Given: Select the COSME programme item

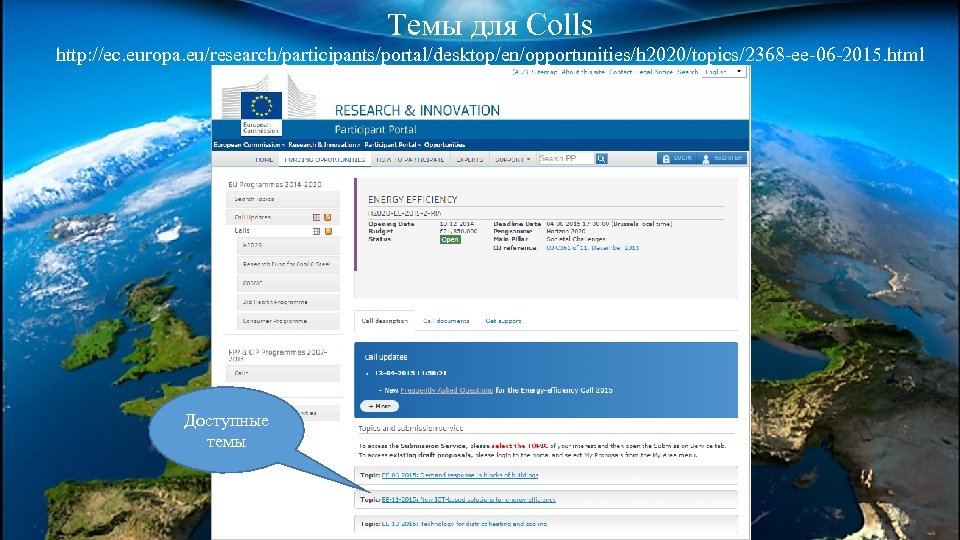Looking at the screenshot, I should [x=288, y=283].
